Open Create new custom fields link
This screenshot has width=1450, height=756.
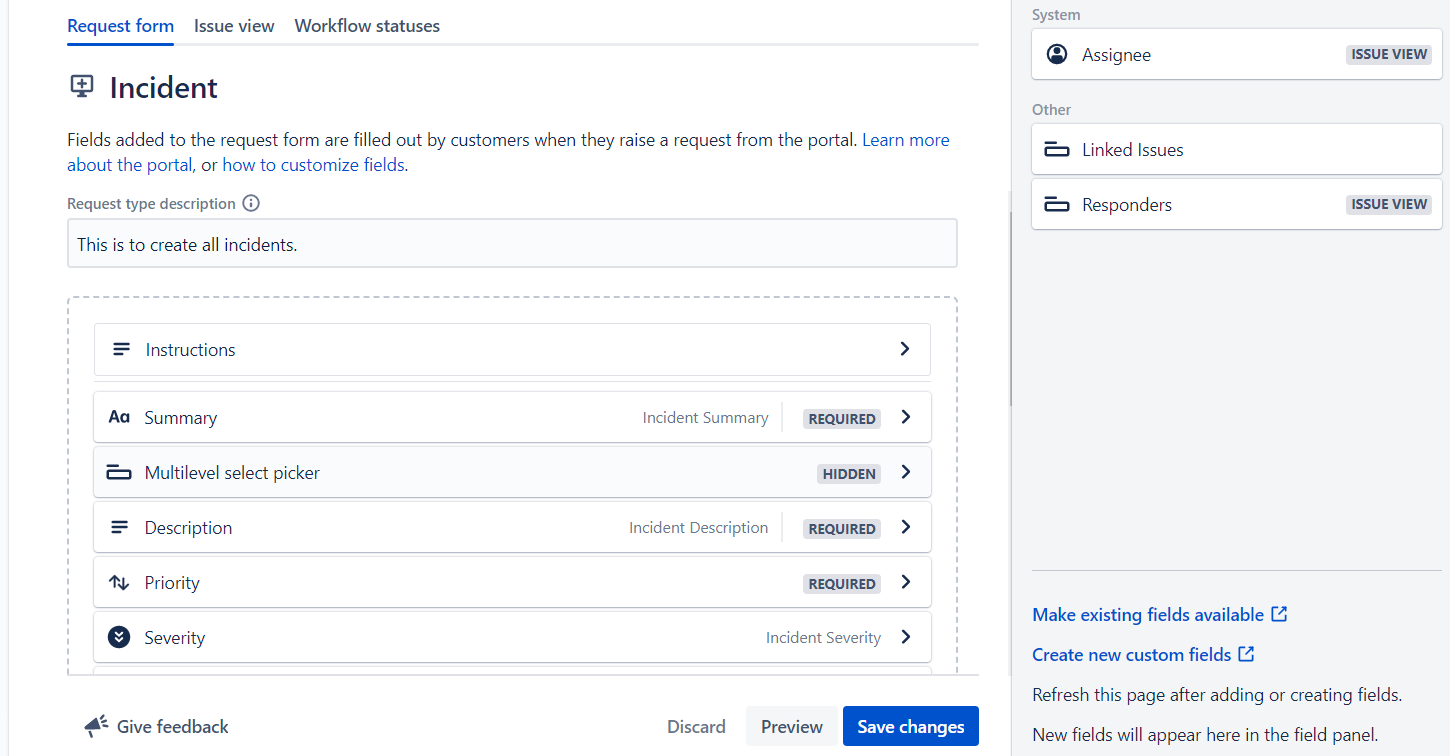tap(1143, 654)
